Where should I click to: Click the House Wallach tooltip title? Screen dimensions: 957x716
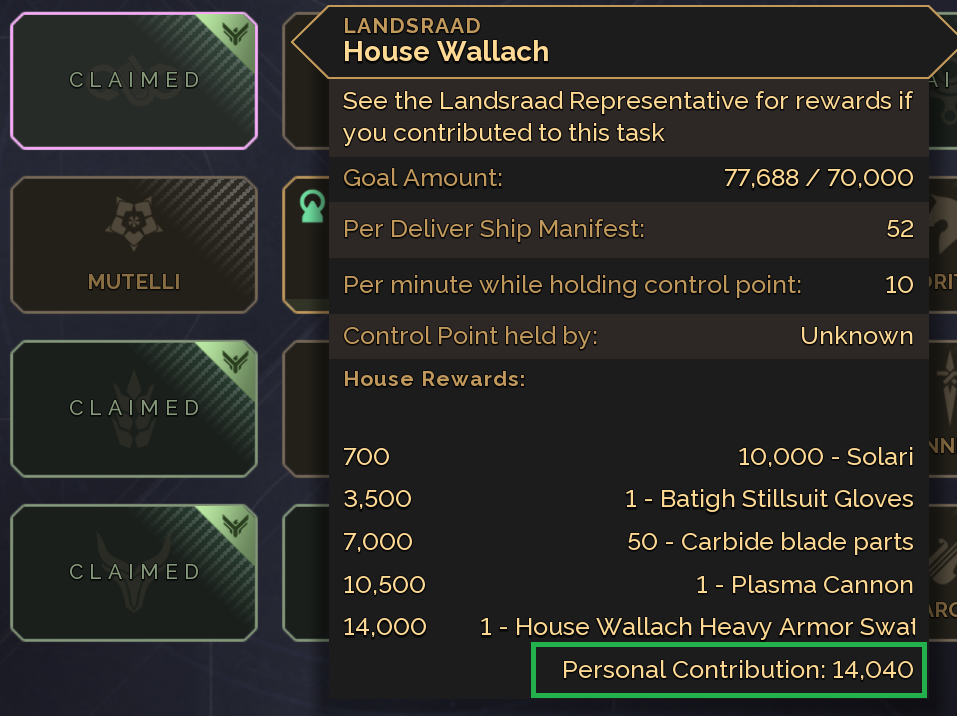point(445,51)
